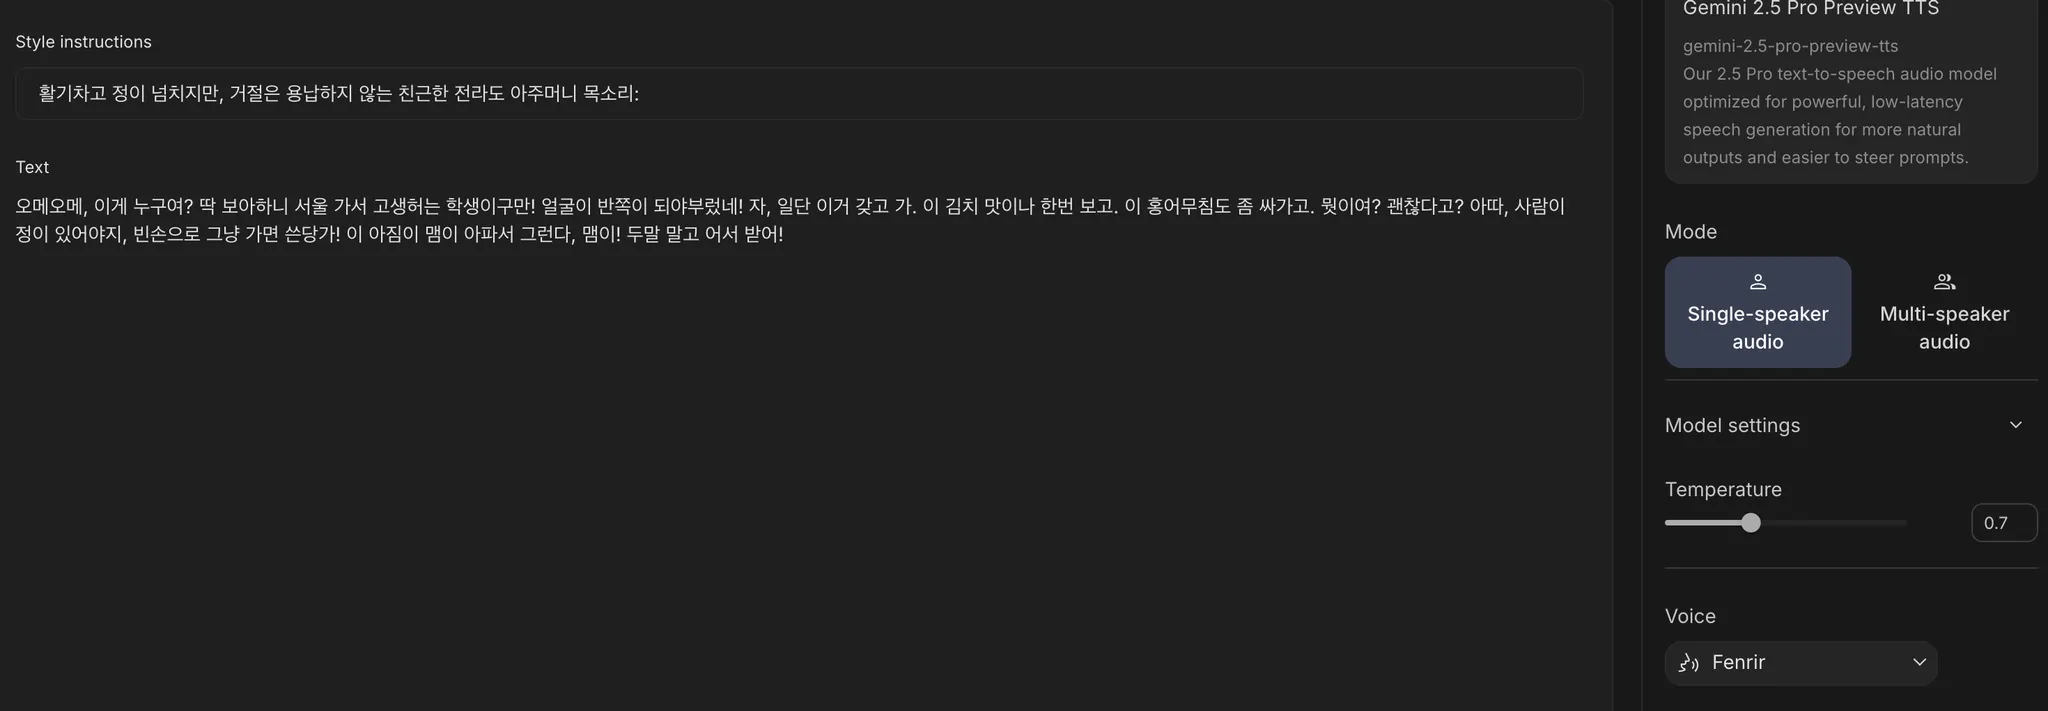Image resolution: width=2048 pixels, height=711 pixels.
Task: Click the Model settings chevron arrow
Action: 2015,425
